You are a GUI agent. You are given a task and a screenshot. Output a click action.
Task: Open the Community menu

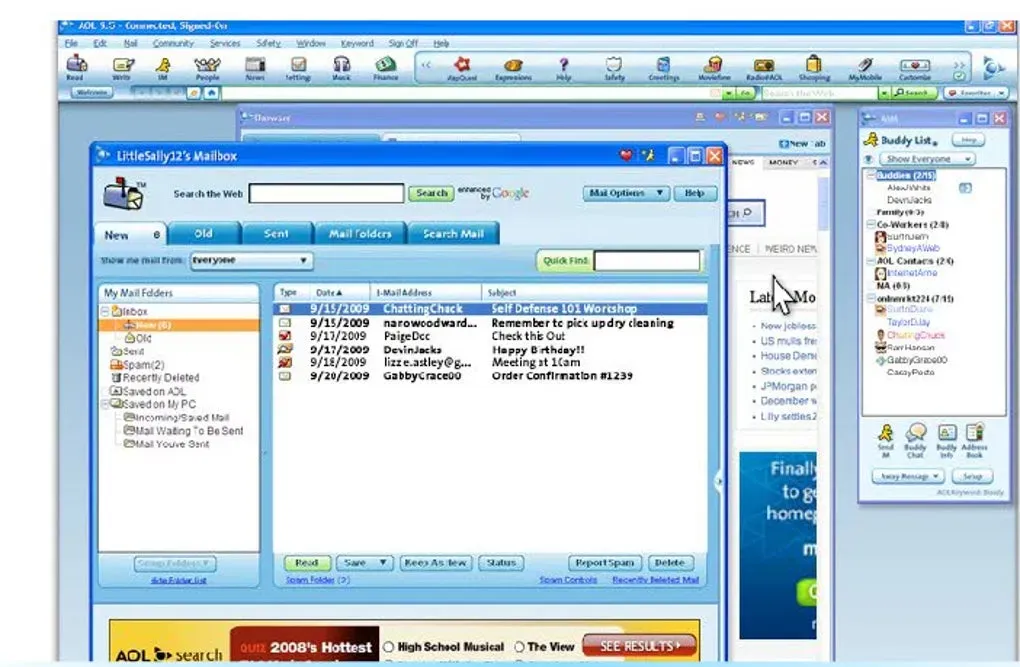(x=173, y=44)
